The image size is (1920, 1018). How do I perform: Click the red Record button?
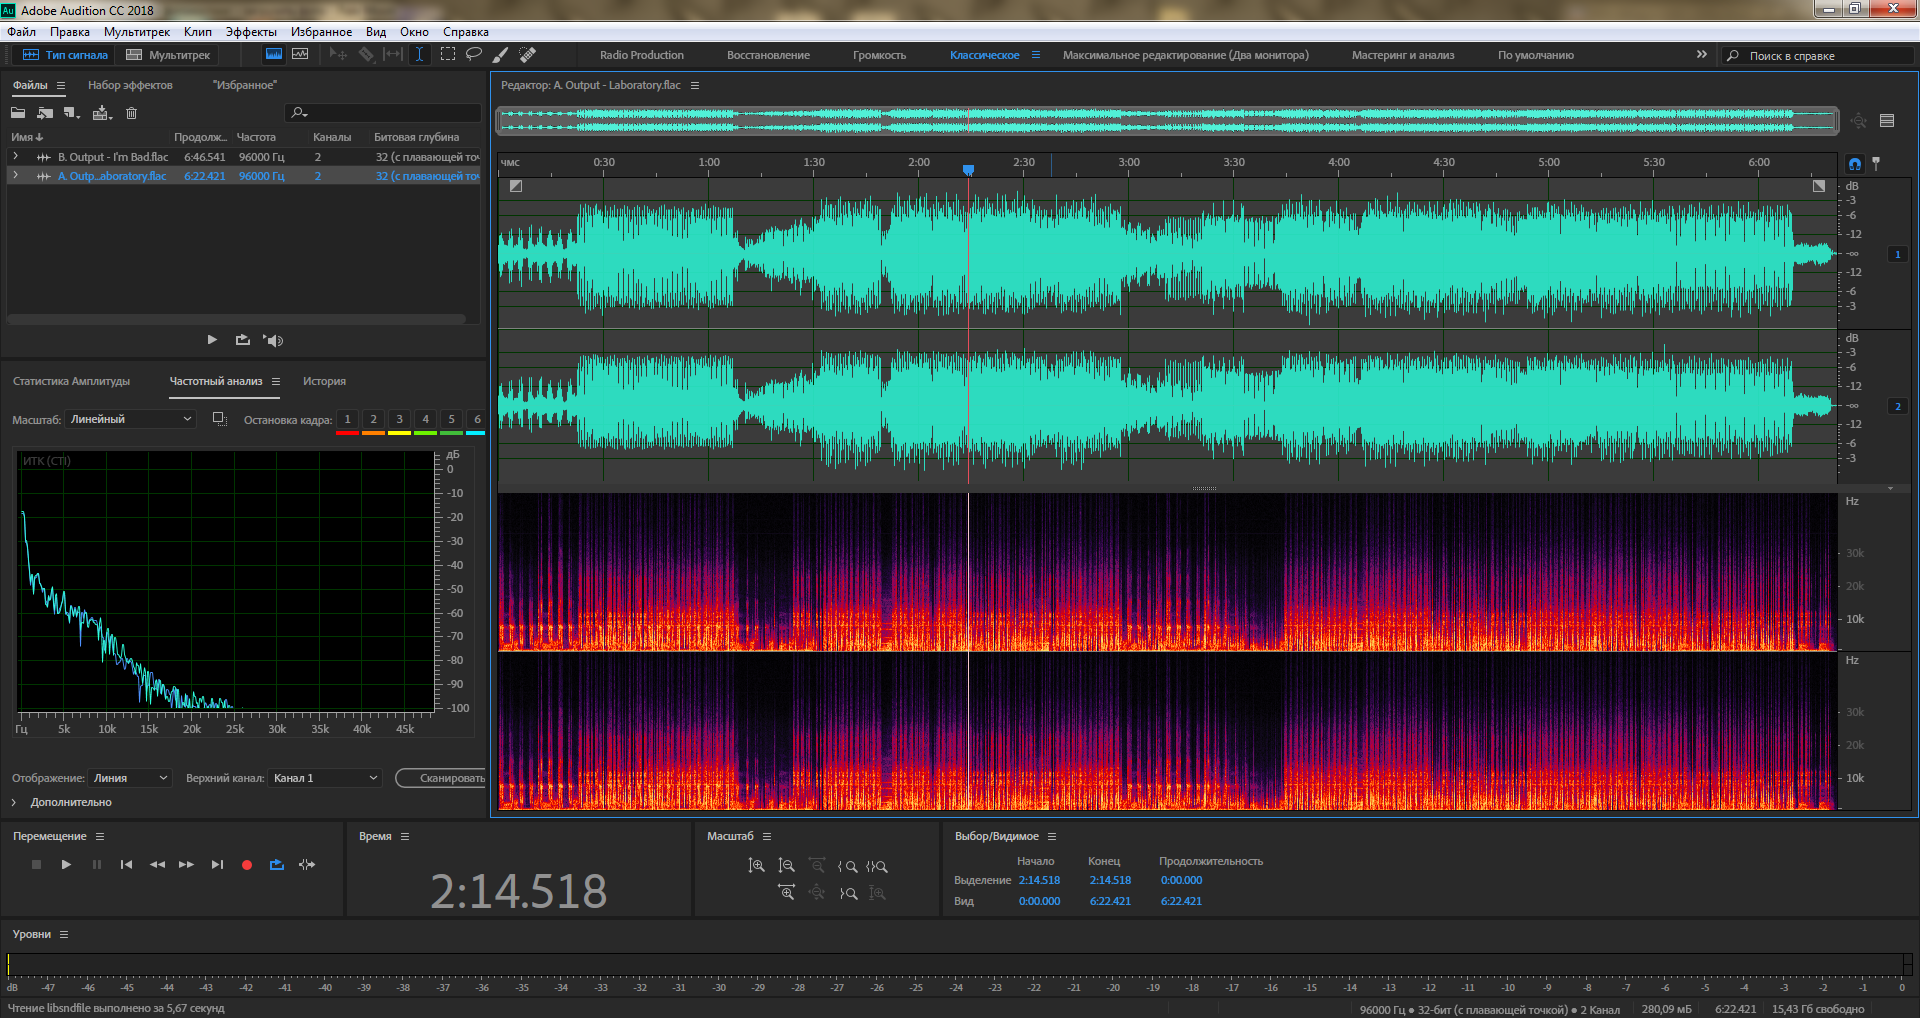pyautogui.click(x=247, y=865)
